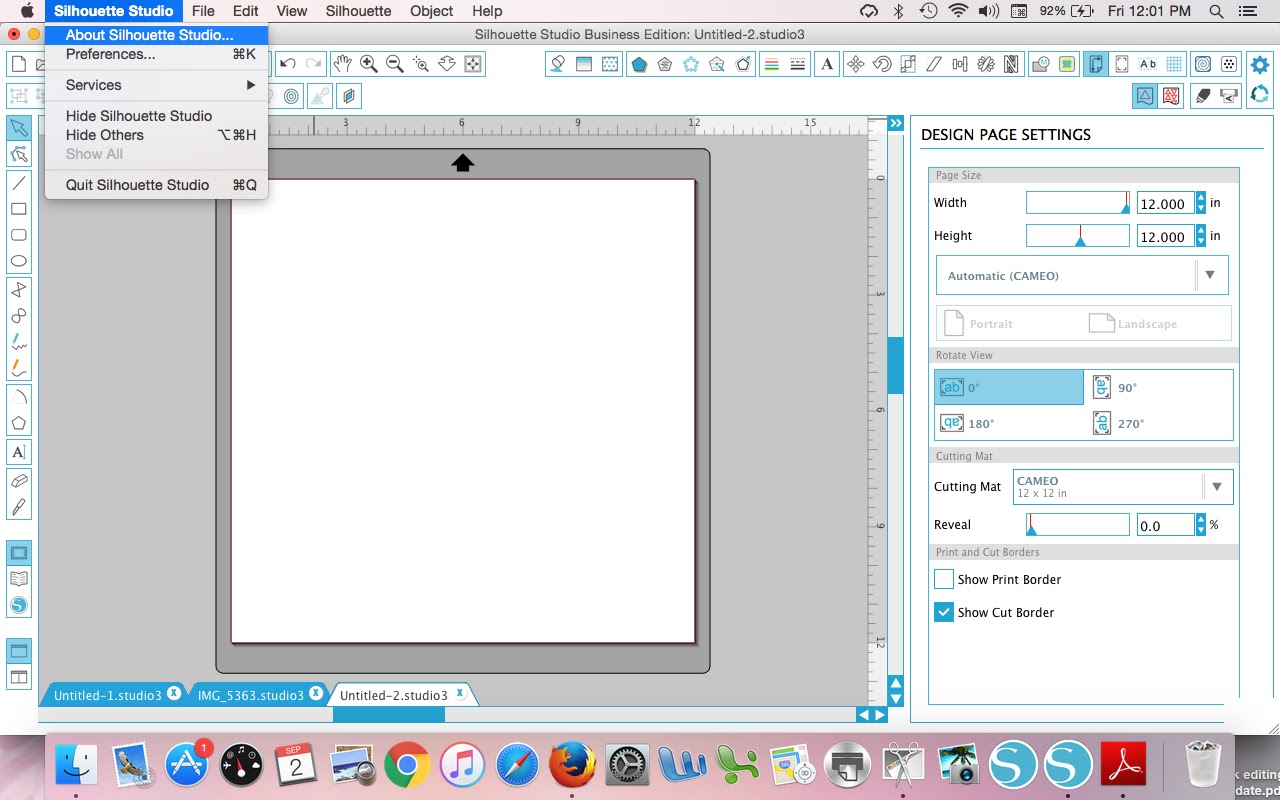This screenshot has height=800, width=1280.
Task: Open the Rhinestone window icon
Action: coord(1228,65)
